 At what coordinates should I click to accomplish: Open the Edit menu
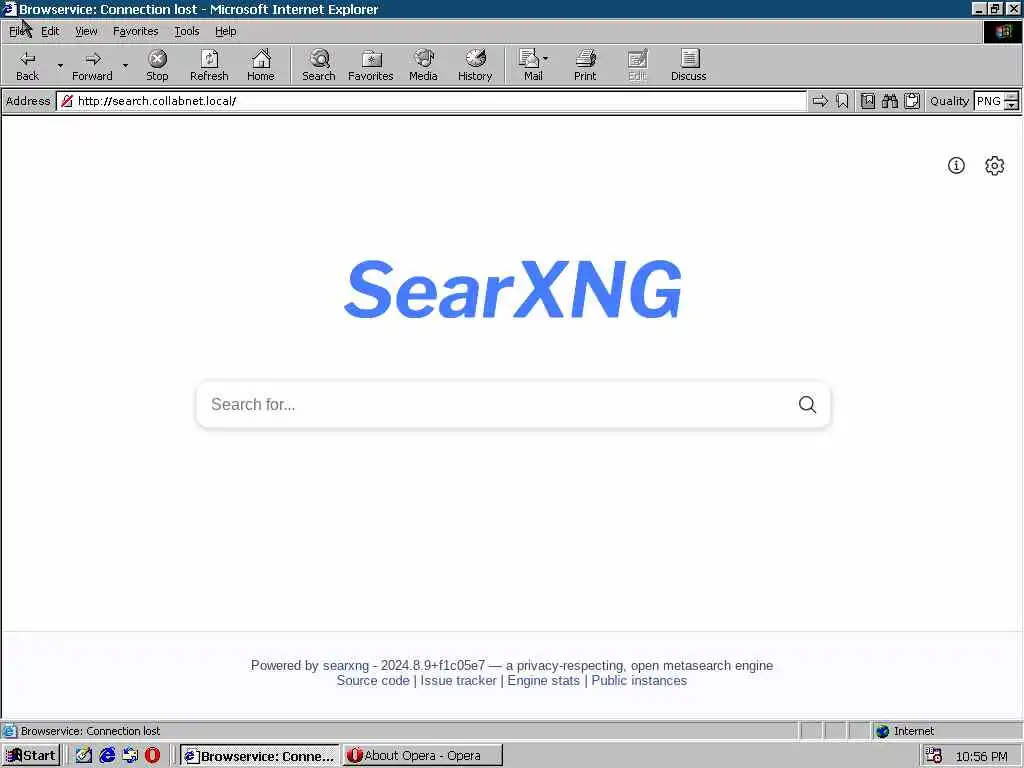tap(50, 31)
